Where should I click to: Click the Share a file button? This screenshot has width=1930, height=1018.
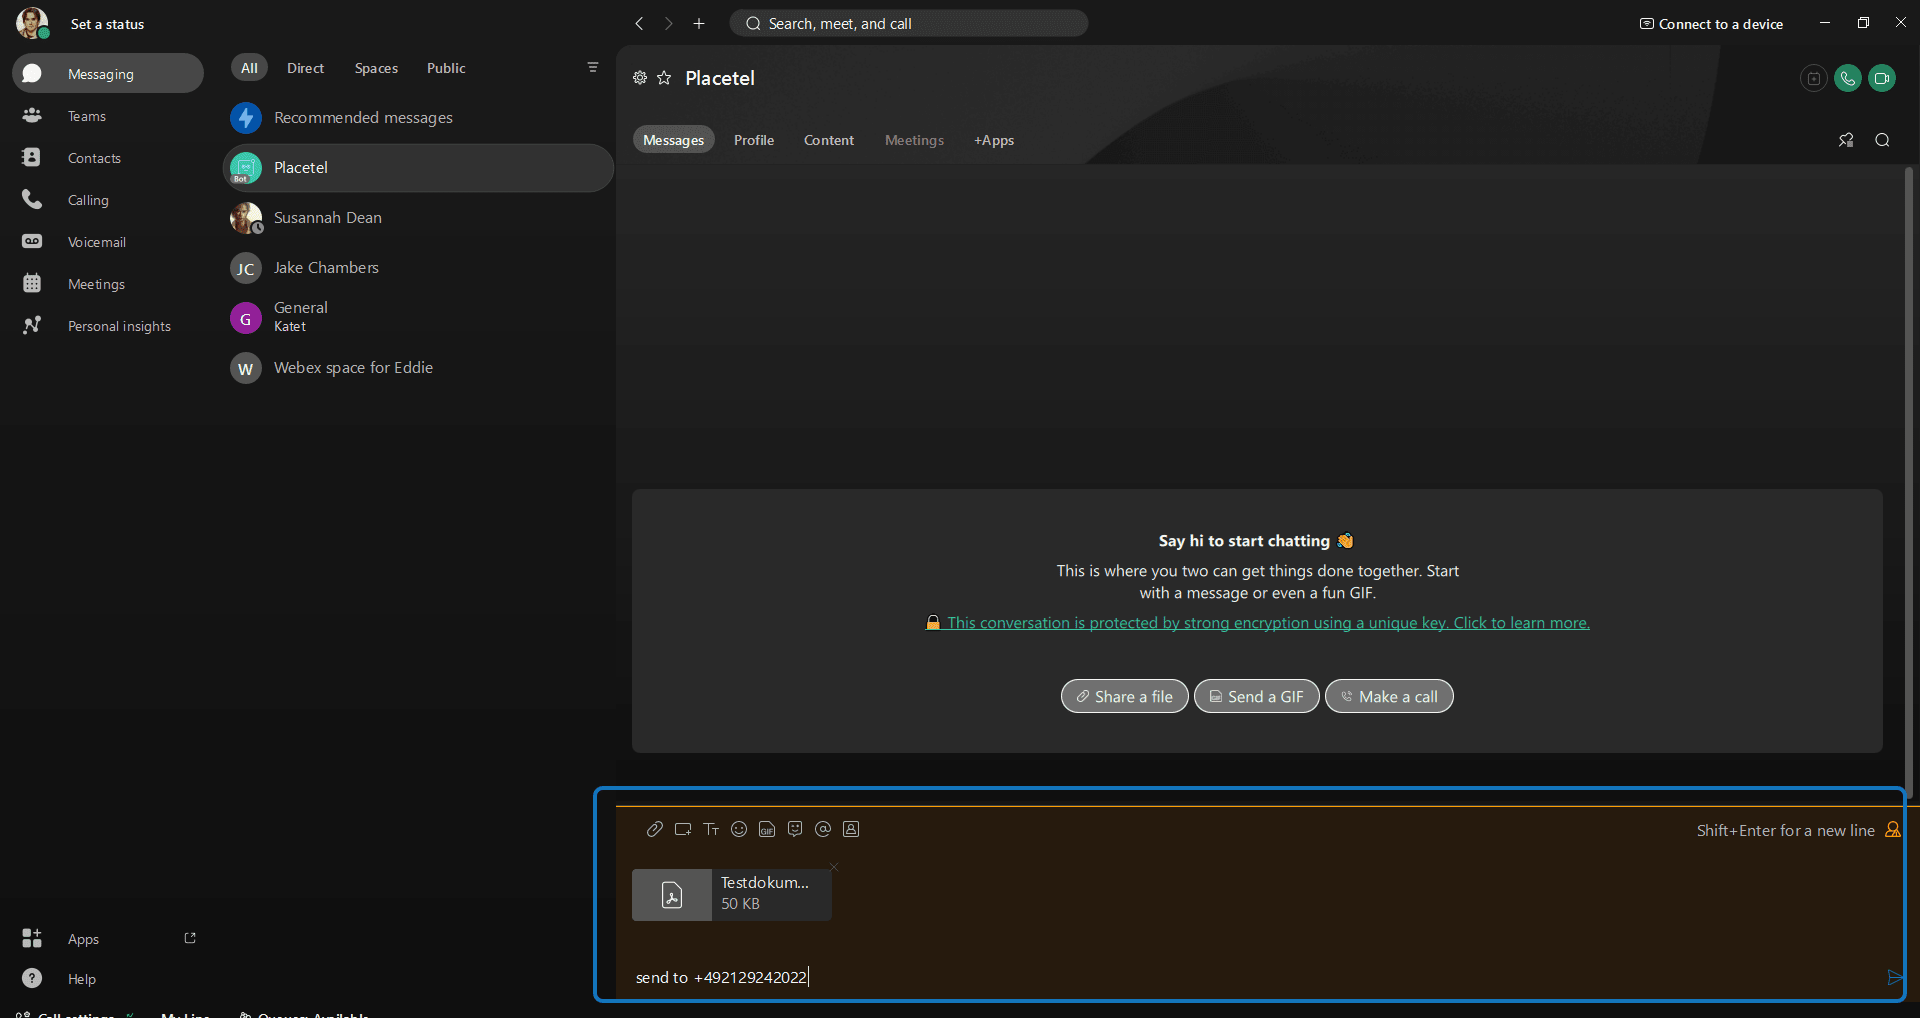coord(1124,696)
